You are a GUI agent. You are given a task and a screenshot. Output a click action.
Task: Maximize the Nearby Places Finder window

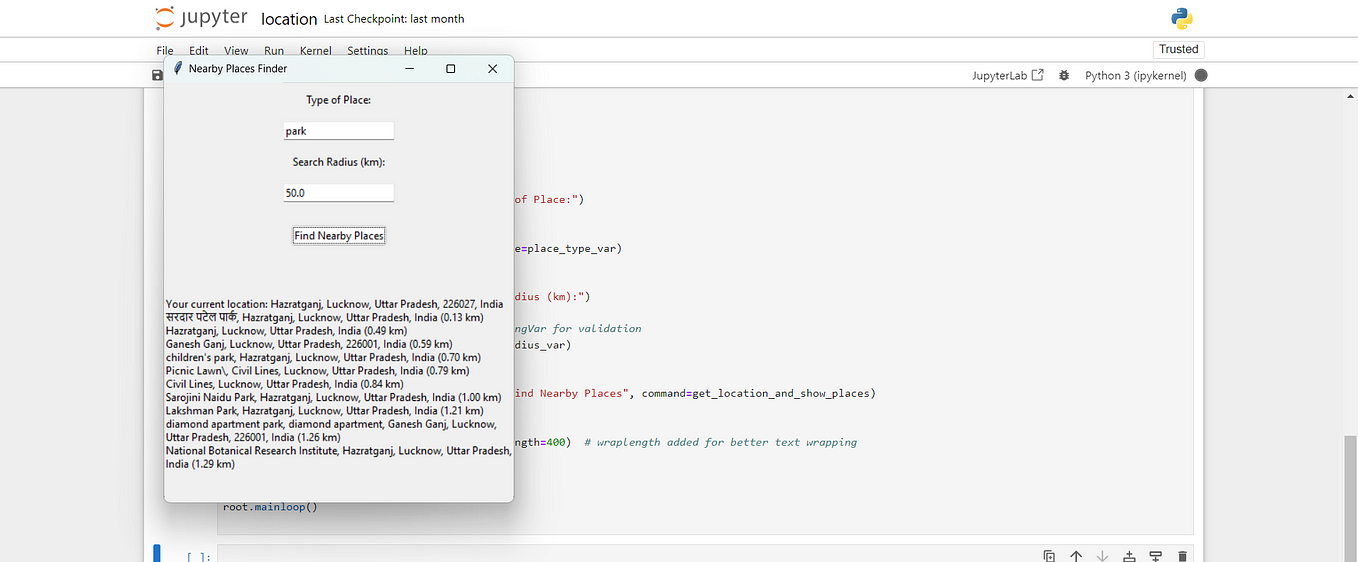point(450,68)
